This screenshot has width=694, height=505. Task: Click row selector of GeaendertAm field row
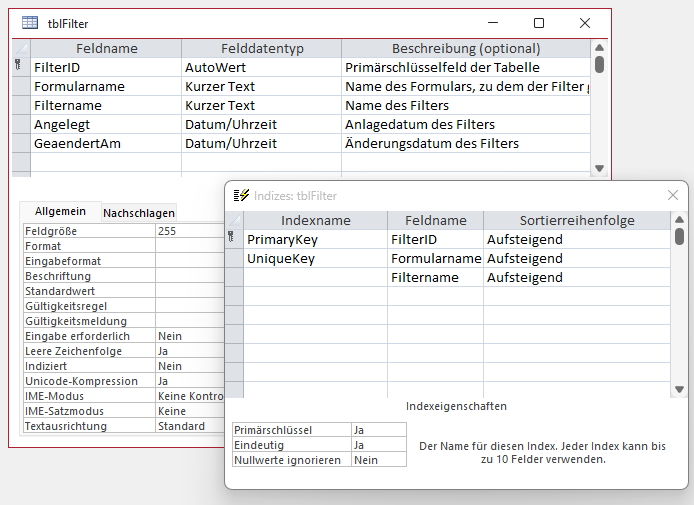[x=21, y=143]
